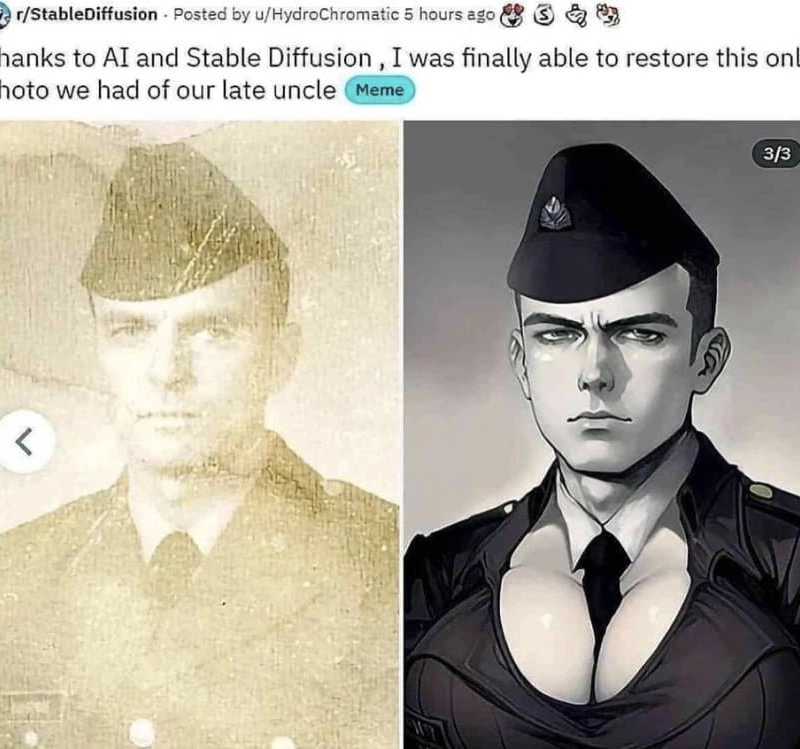Viewport: 800px width, 749px height.
Task: Click the last award icon in the header
Action: tap(608, 16)
